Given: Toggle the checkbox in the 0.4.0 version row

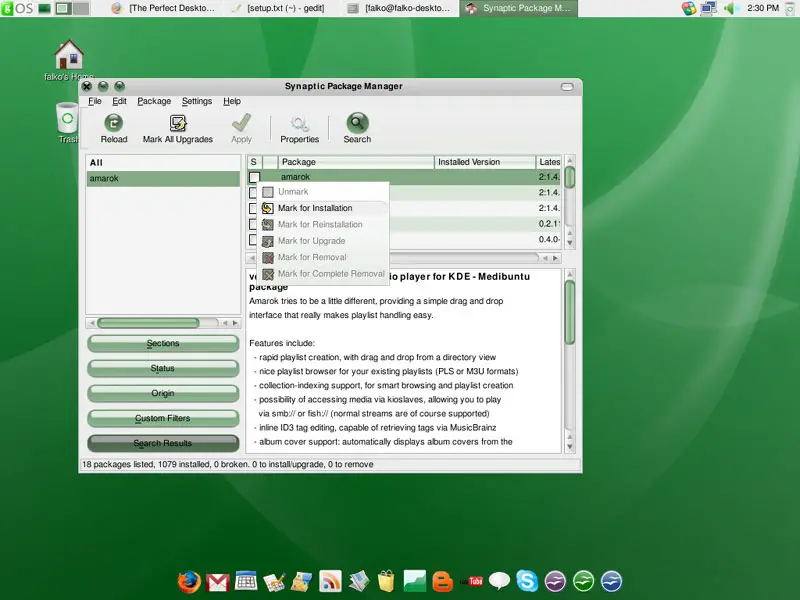Looking at the screenshot, I should (253, 239).
